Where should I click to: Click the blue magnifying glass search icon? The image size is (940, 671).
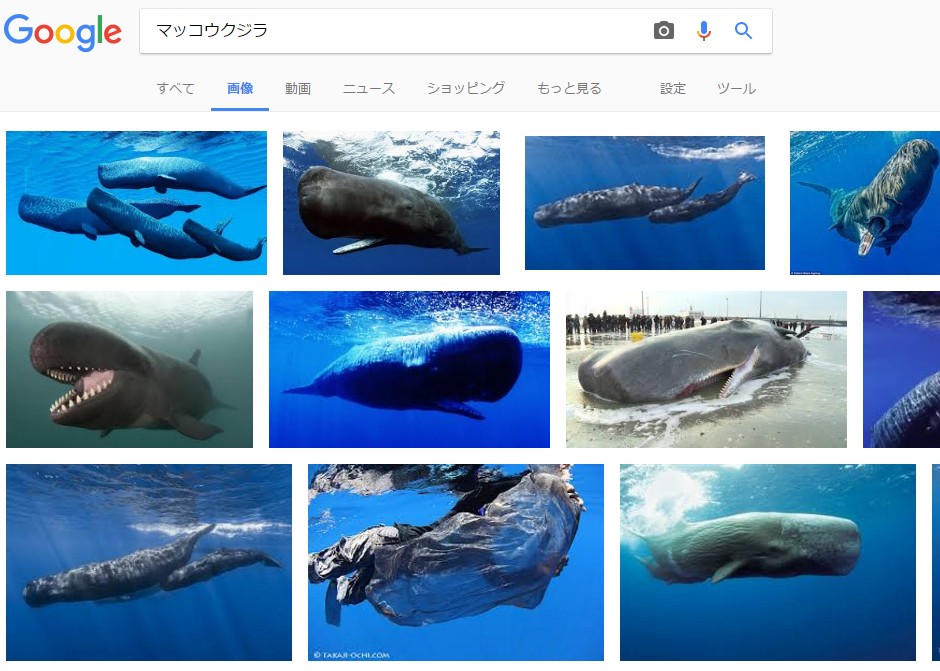(x=743, y=31)
